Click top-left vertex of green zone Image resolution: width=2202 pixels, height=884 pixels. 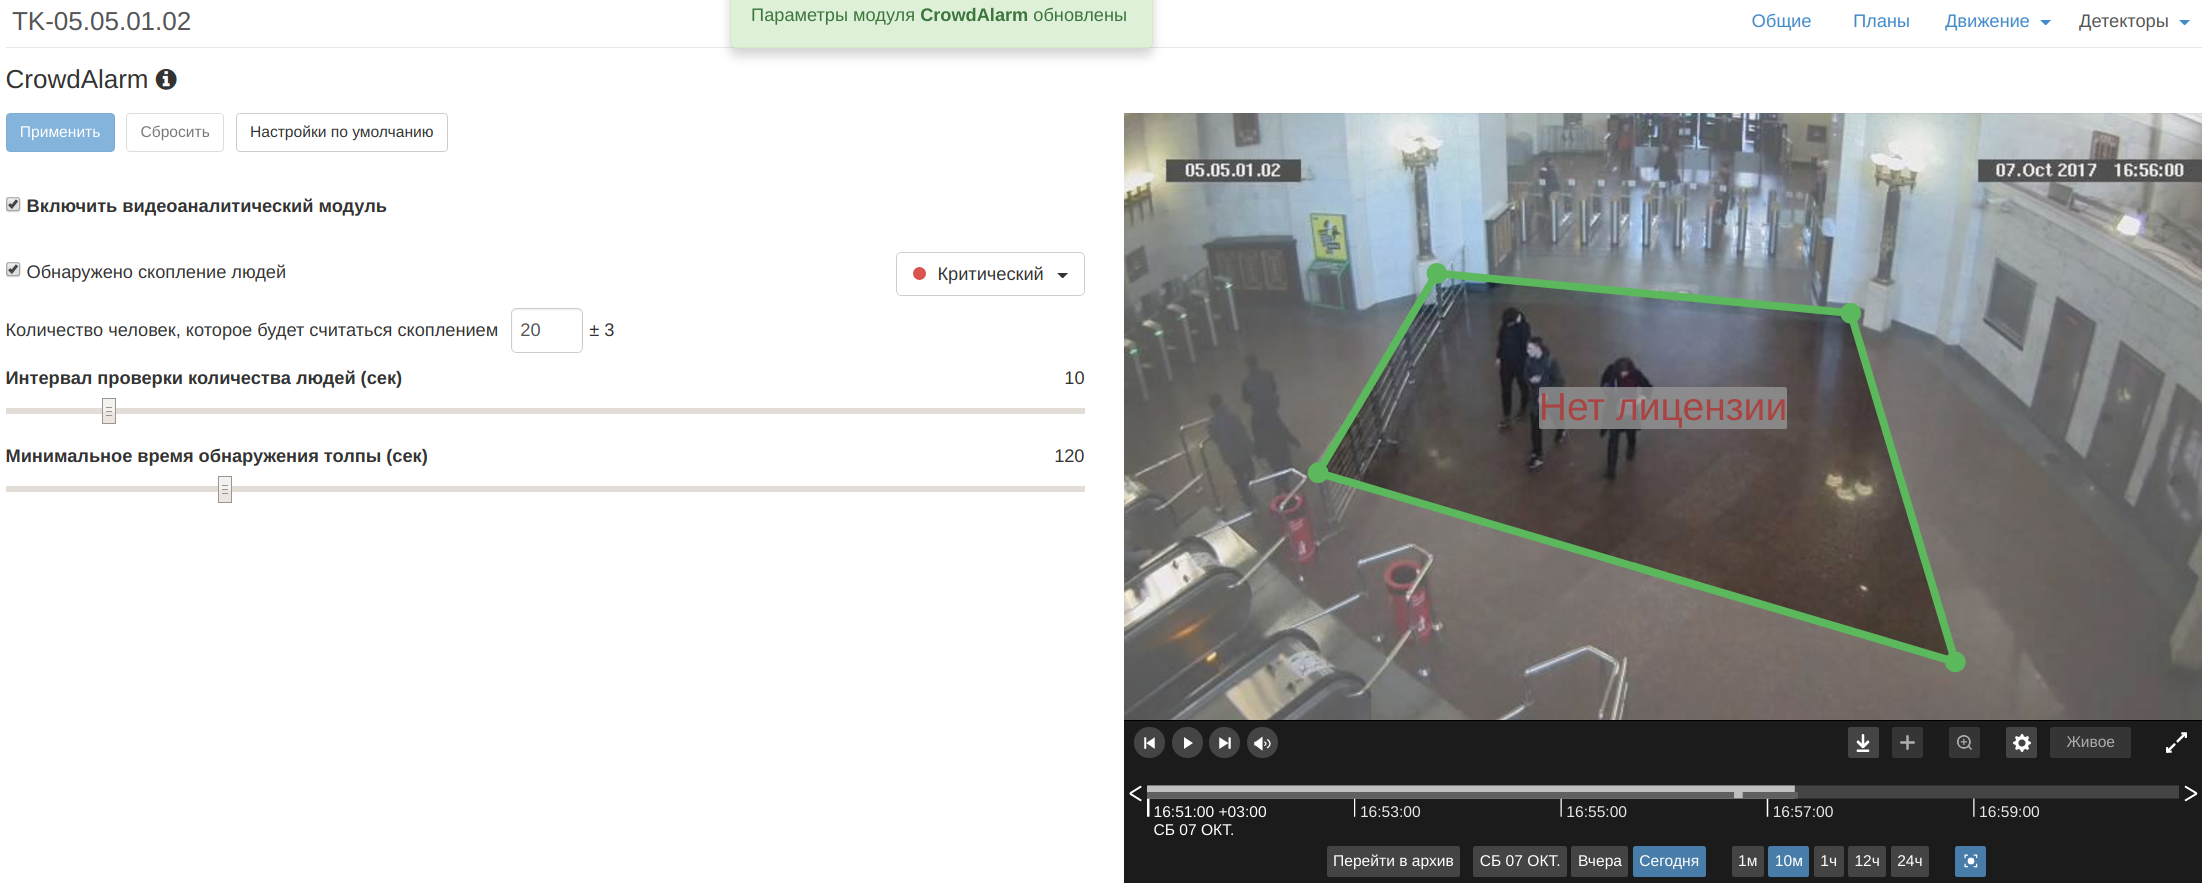1437,272
